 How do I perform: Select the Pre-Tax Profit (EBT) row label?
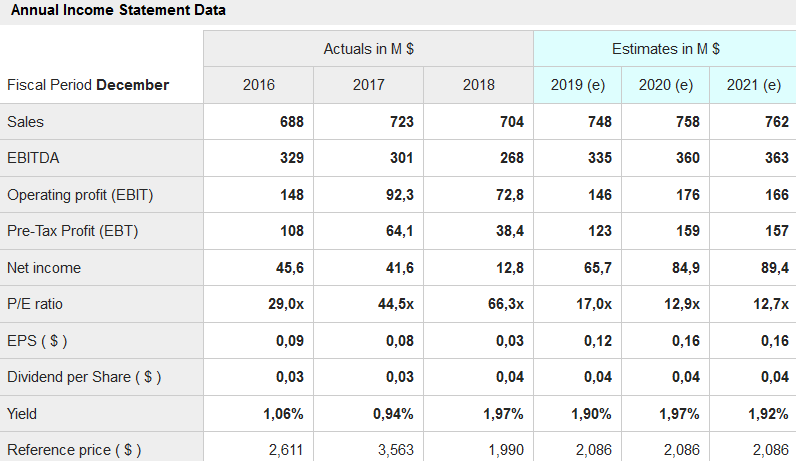[x=72, y=231]
